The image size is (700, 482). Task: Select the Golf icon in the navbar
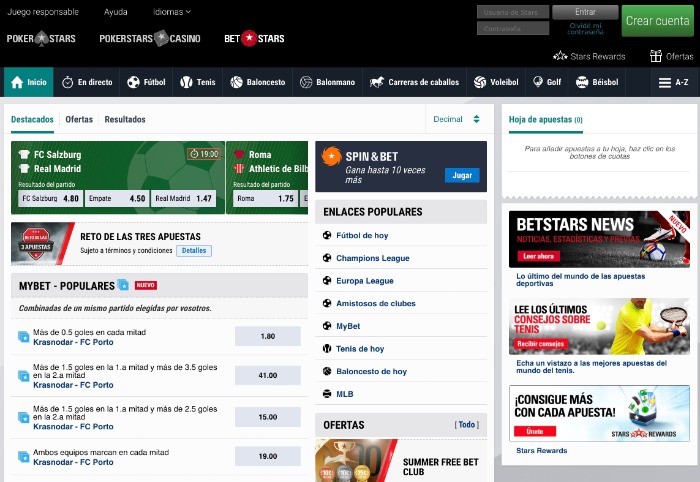coord(538,82)
